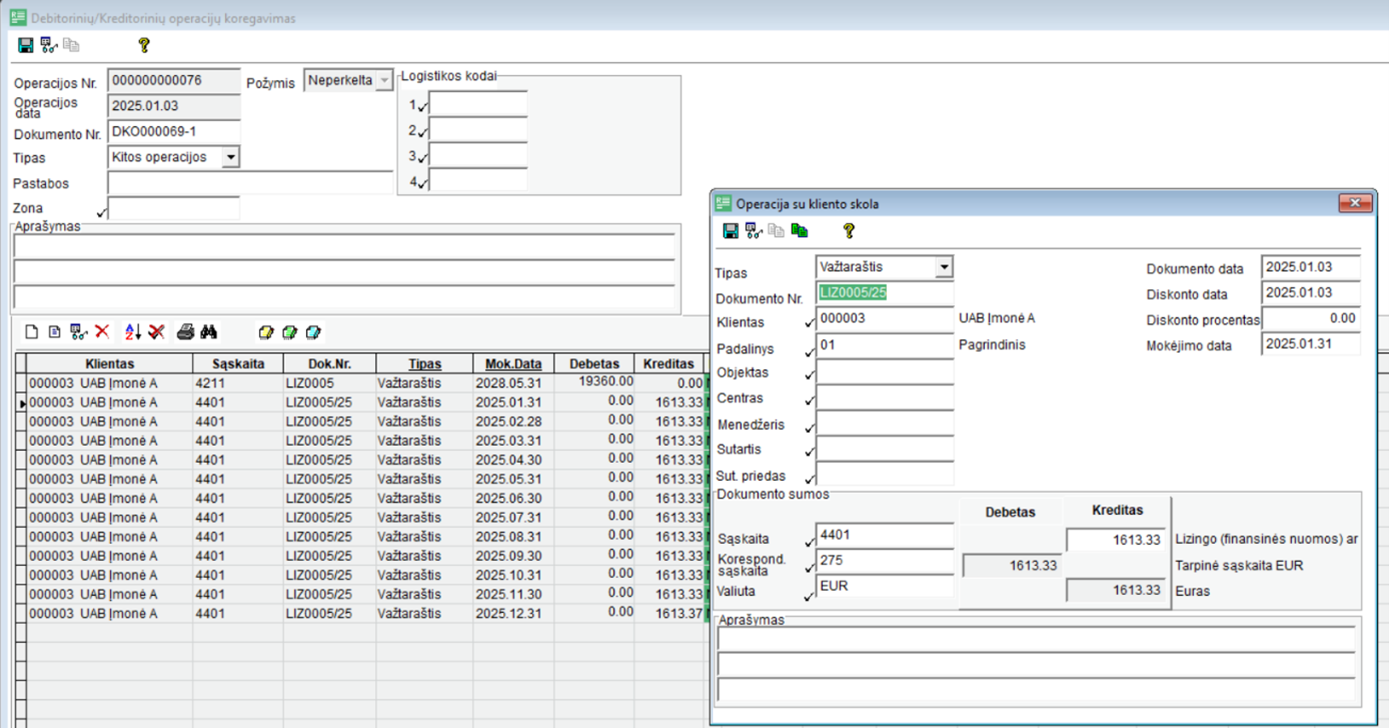Click the Logistikos kodai field 3

[x=478, y=156]
